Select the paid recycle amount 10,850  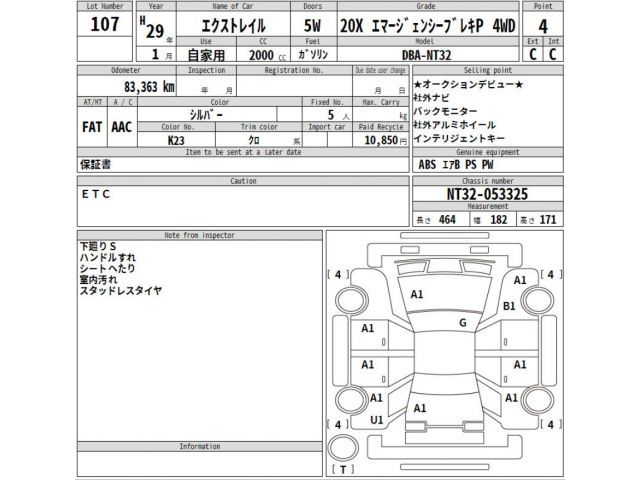[x=381, y=140]
